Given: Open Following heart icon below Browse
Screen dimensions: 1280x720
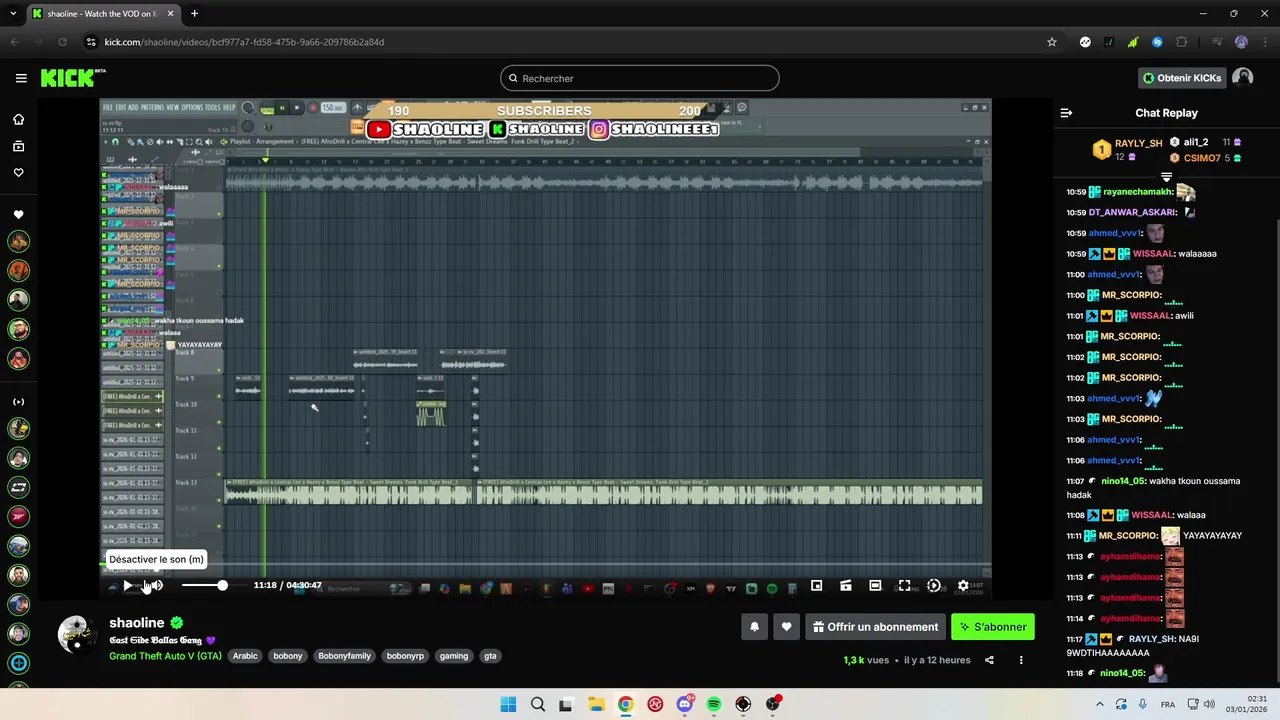Looking at the screenshot, I should [18, 173].
